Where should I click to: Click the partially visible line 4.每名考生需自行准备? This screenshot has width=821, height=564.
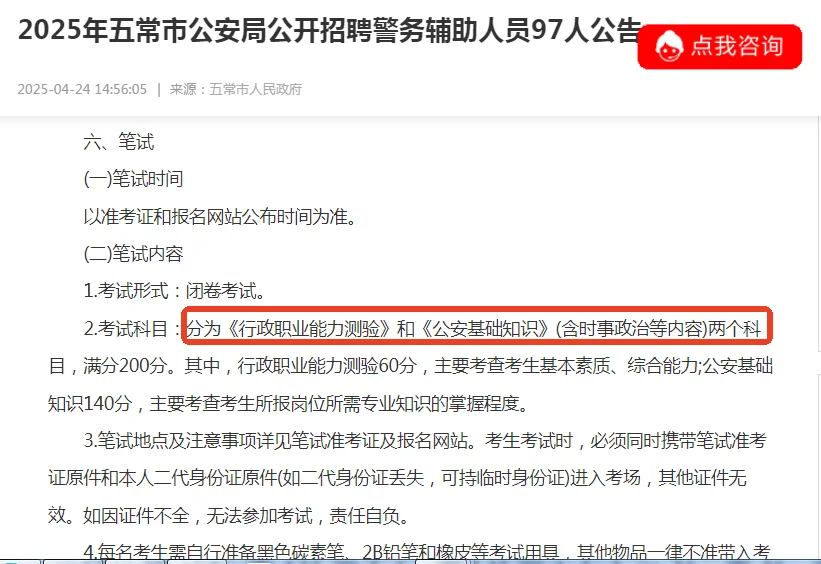pos(427,551)
